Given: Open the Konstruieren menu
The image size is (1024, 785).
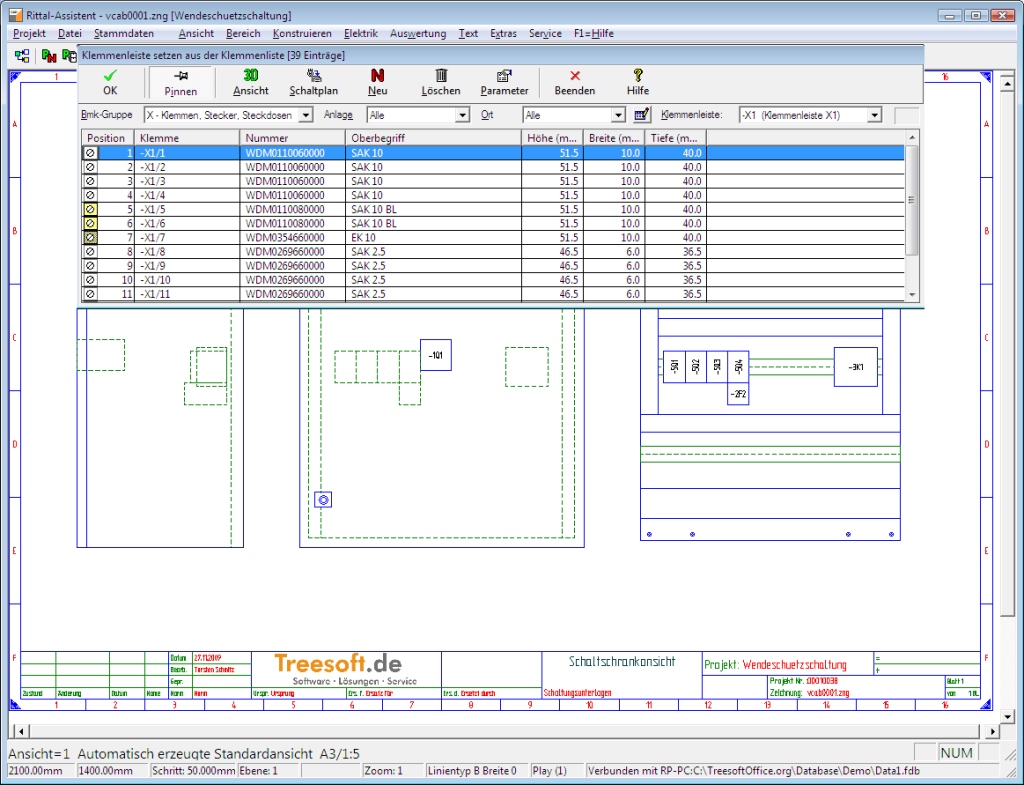Looking at the screenshot, I should pyautogui.click(x=302, y=33).
